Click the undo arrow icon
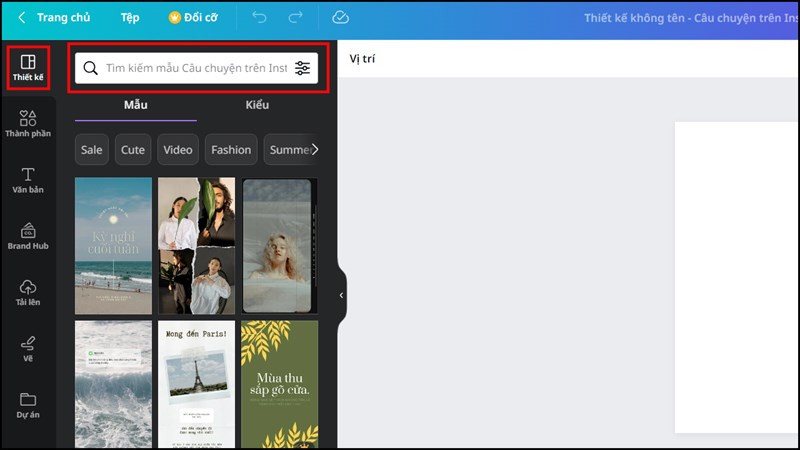This screenshot has width=800, height=450. tap(259, 17)
